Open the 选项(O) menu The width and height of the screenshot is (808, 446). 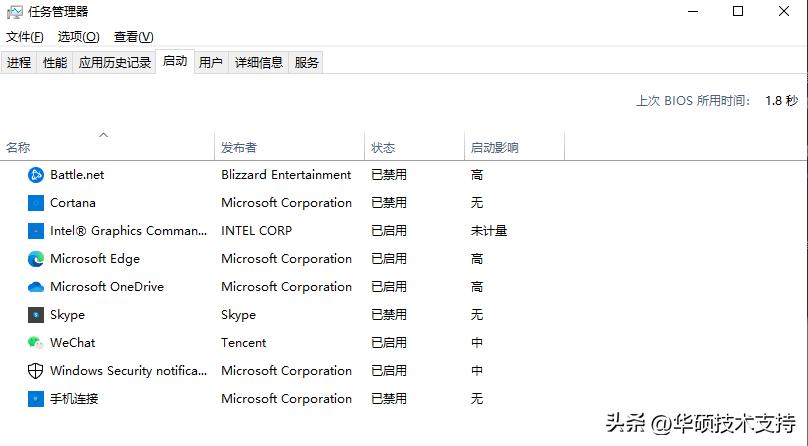click(78, 37)
